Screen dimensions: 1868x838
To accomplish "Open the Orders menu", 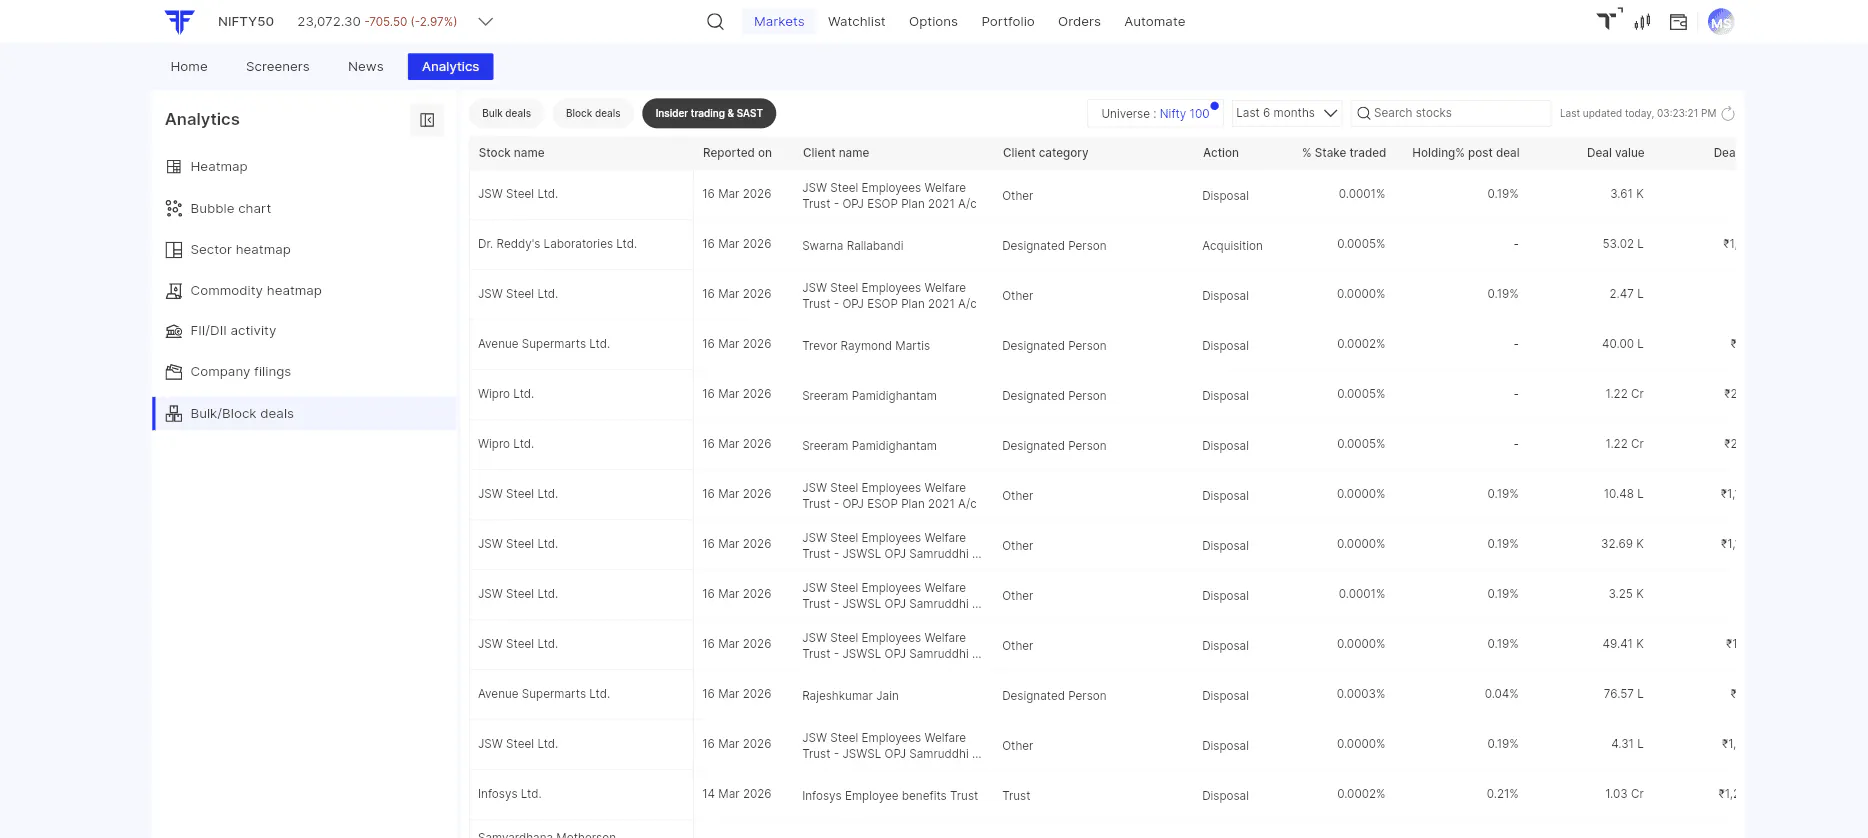I will [1079, 21].
